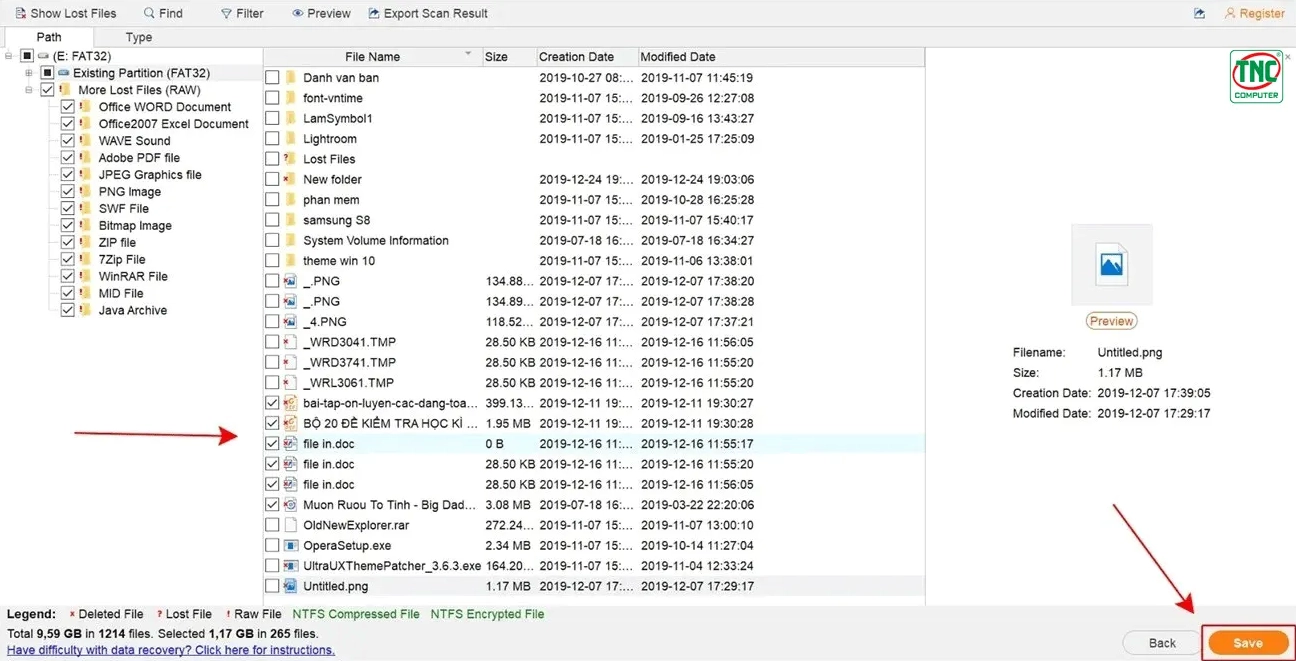Check the checkbox next to OldNewExplorer.rar

(272, 524)
